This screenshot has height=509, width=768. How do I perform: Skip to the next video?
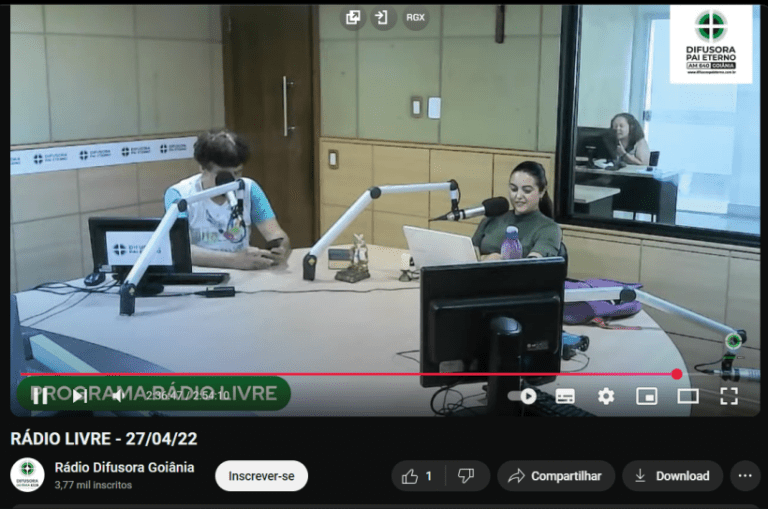79,395
